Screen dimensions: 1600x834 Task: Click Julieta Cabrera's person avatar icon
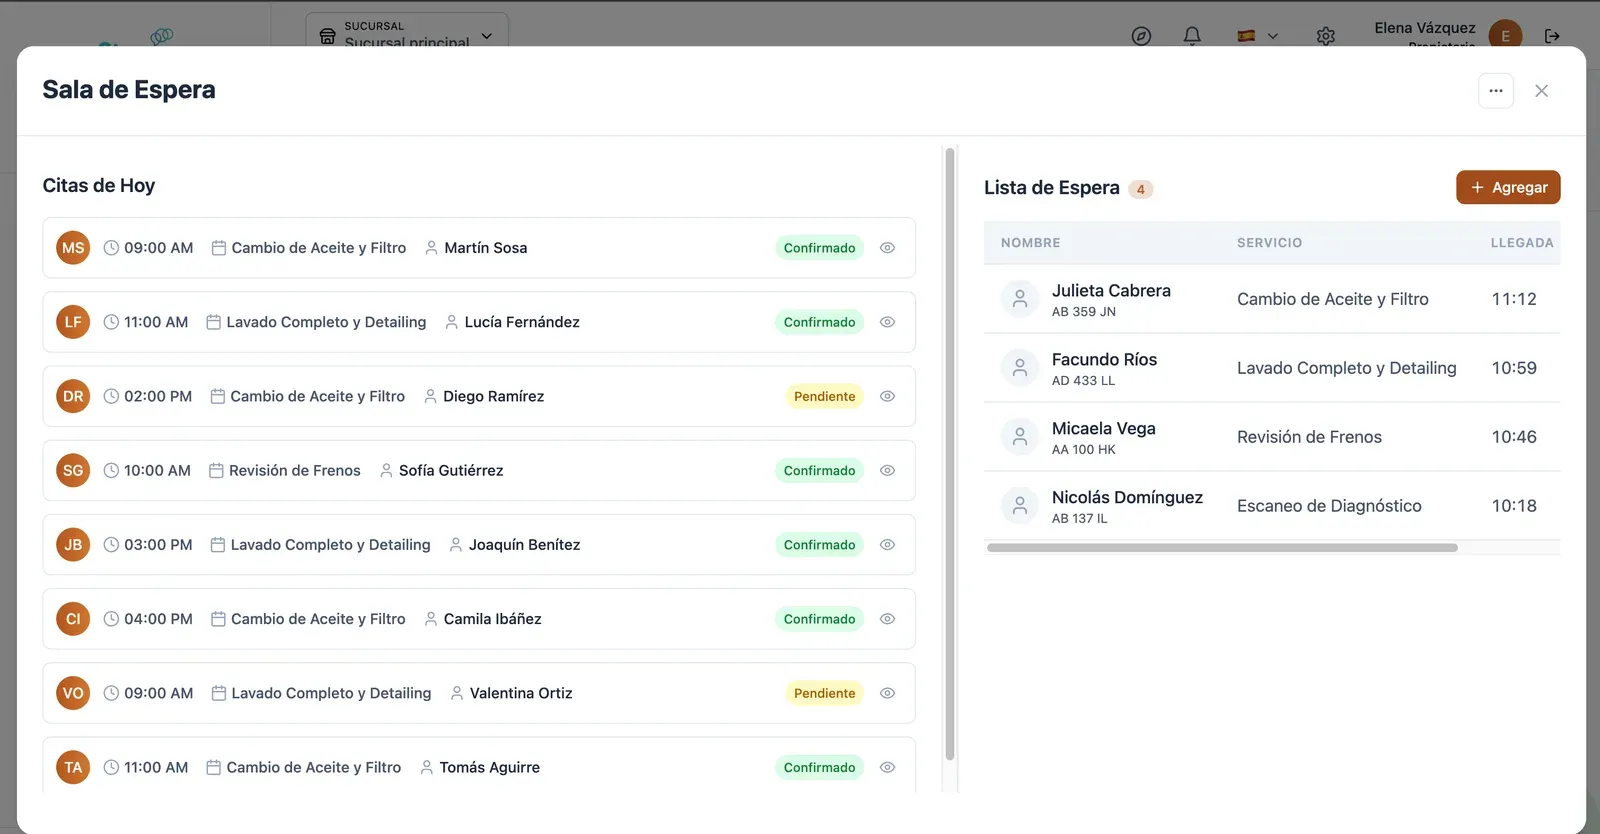click(x=1020, y=299)
